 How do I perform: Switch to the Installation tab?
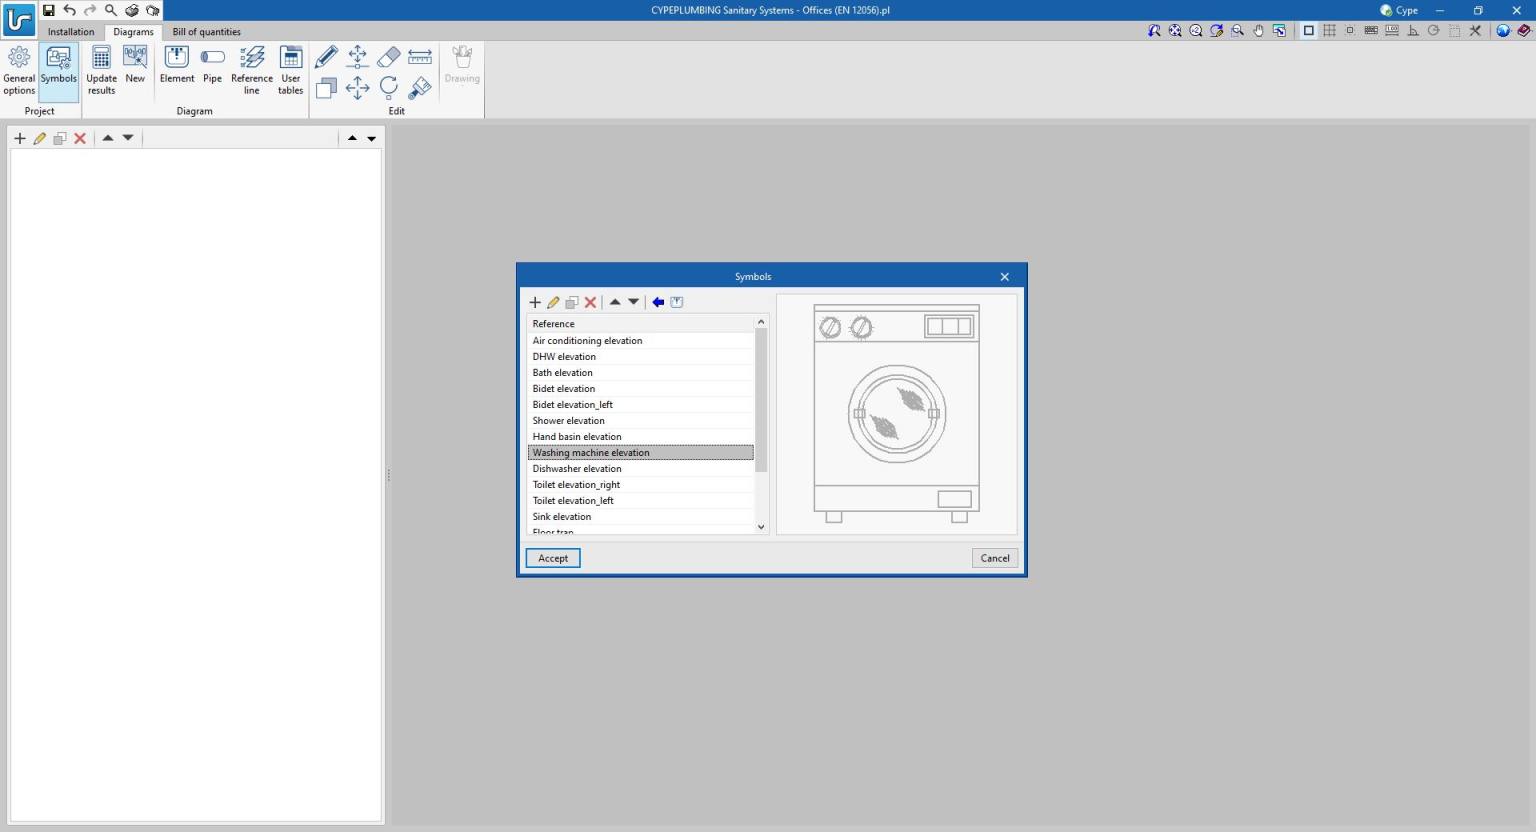tap(71, 32)
